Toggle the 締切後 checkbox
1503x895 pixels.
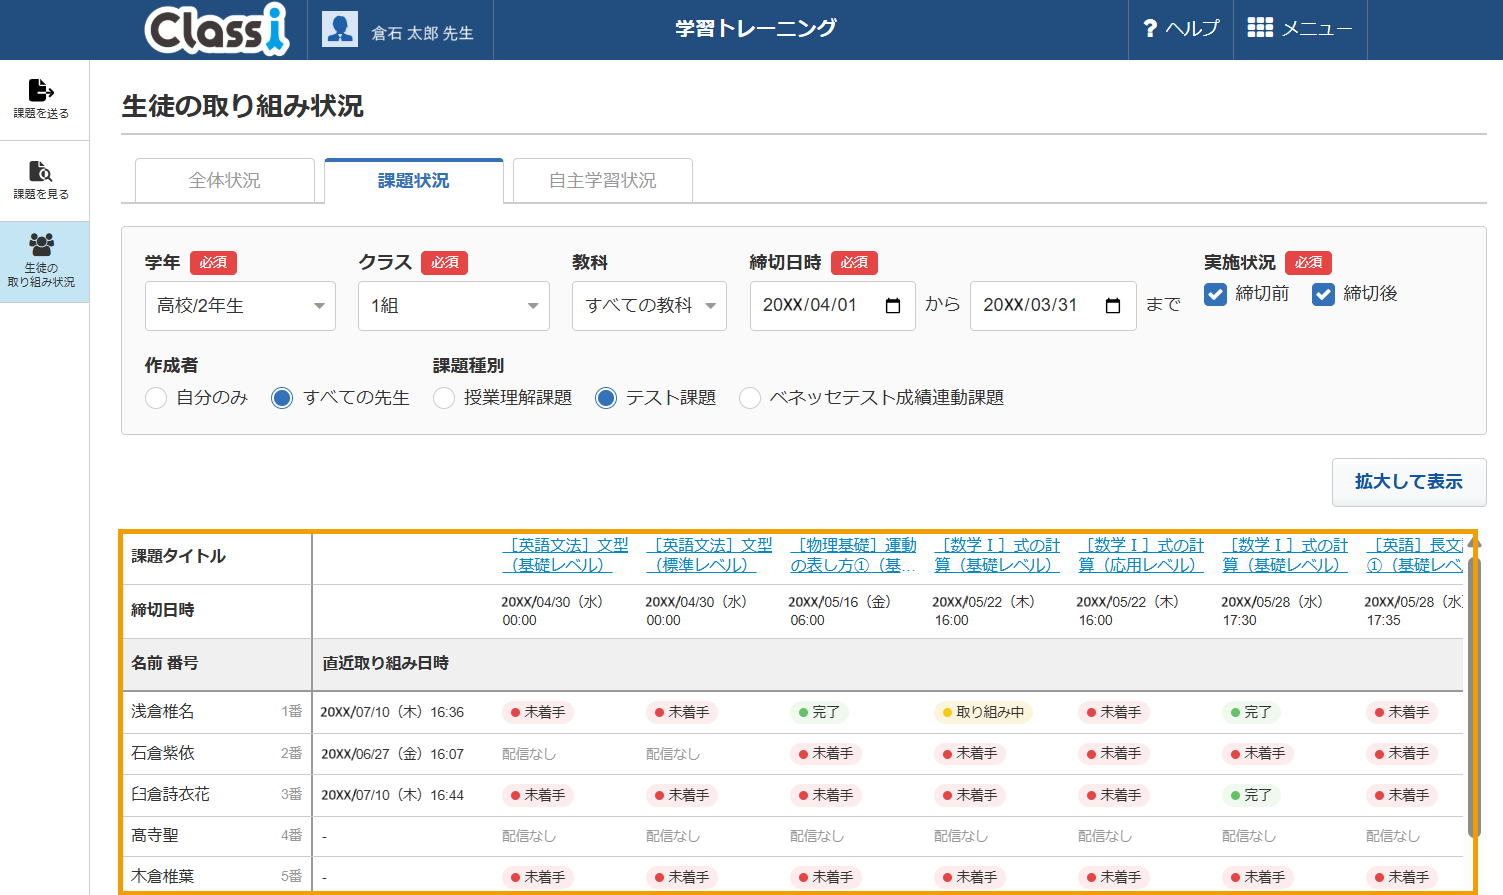pyautogui.click(x=1323, y=294)
